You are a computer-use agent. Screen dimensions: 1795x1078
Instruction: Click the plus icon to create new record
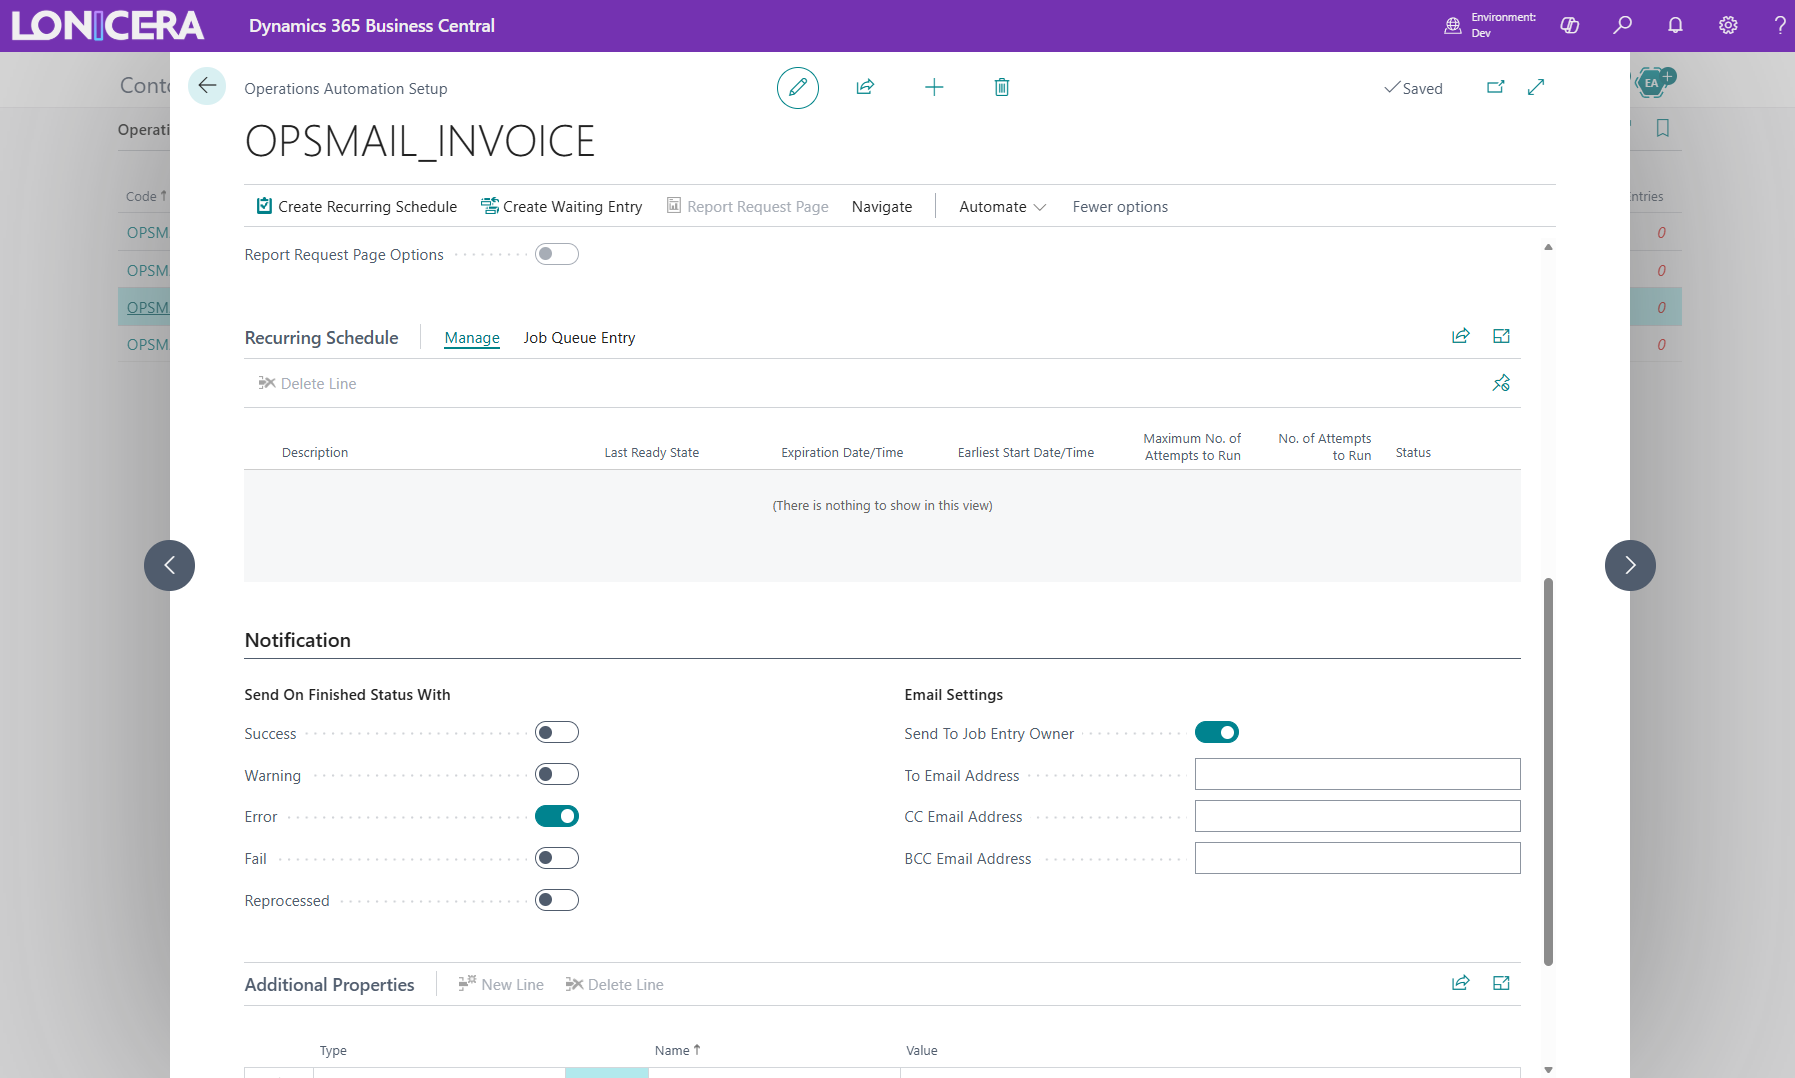[934, 87]
